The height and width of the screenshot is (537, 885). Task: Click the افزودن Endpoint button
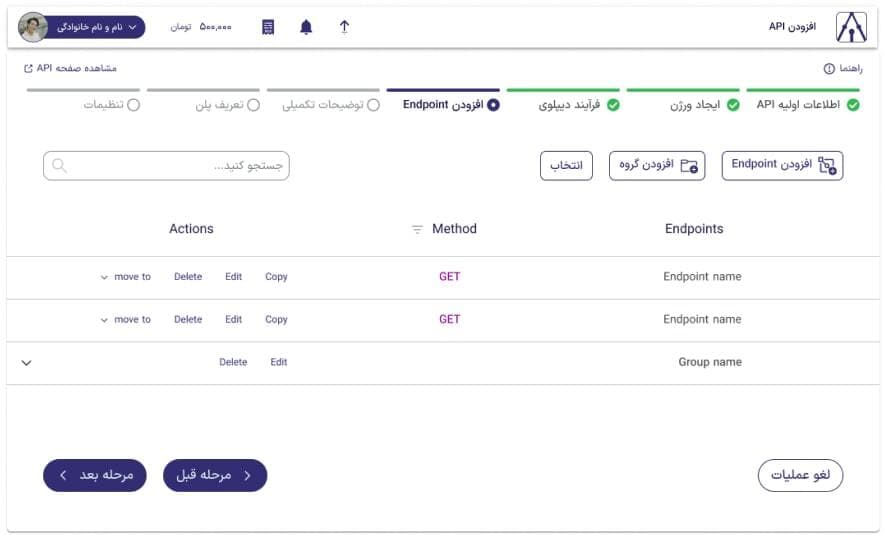(782, 165)
